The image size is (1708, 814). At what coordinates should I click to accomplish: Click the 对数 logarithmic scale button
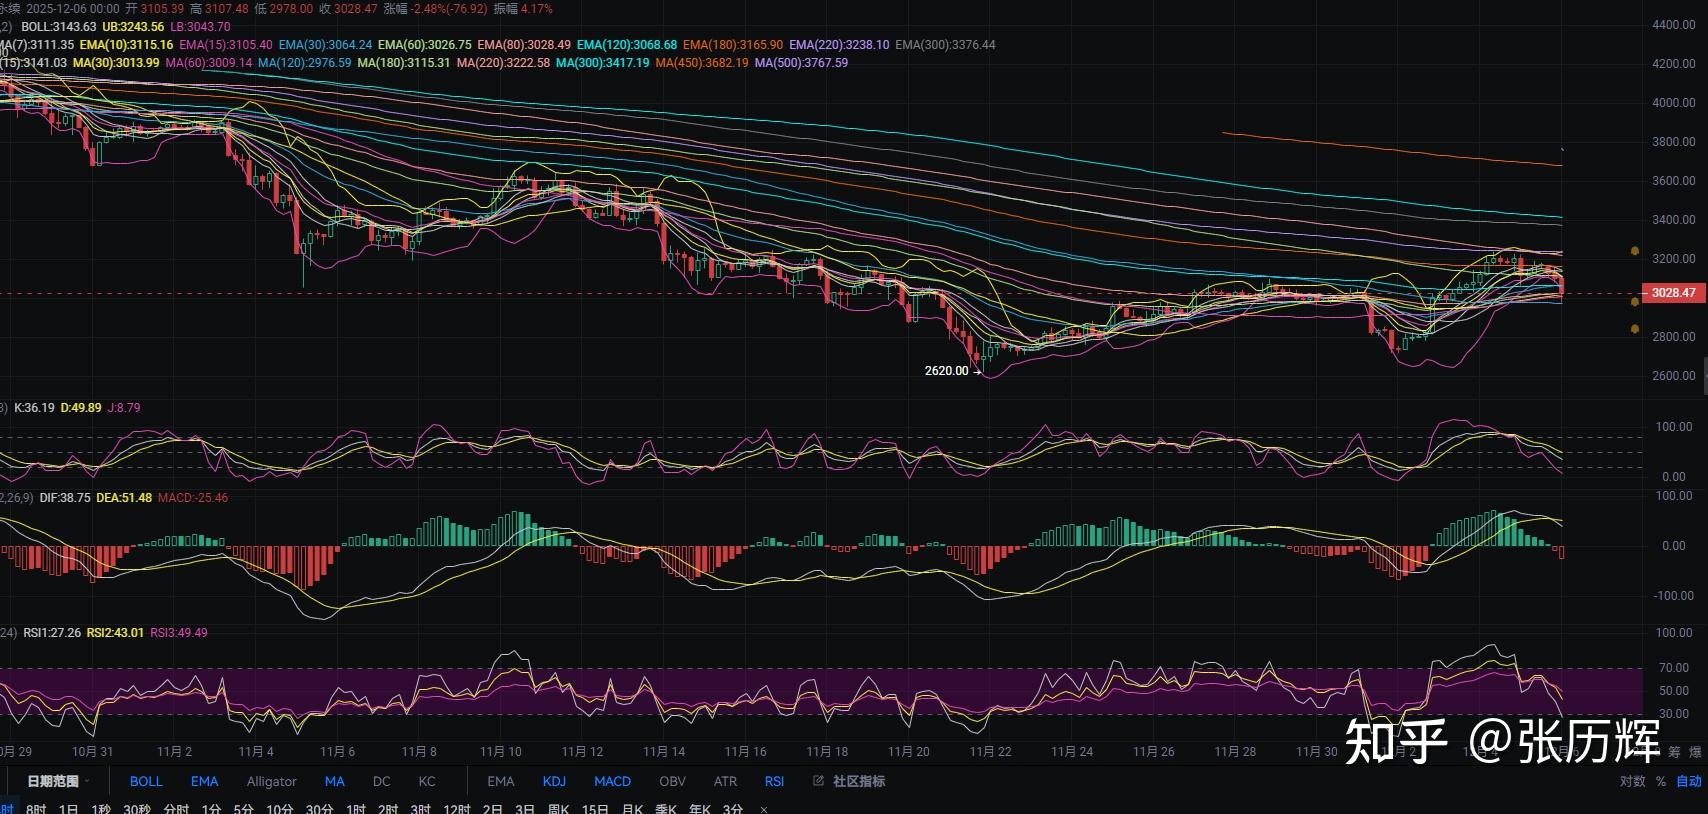click(x=1632, y=781)
